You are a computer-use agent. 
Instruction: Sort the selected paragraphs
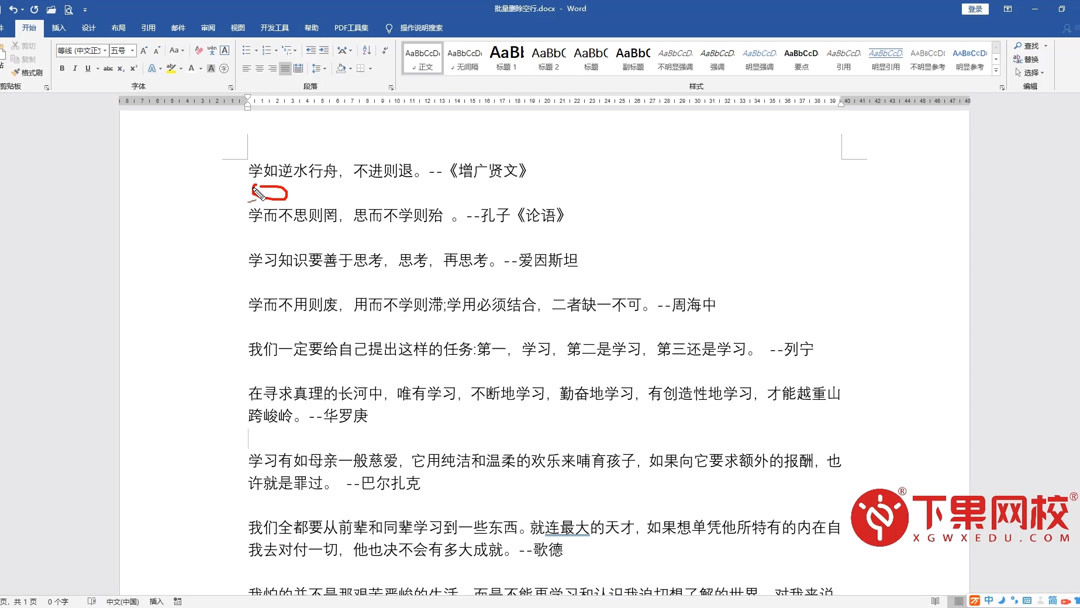pos(368,51)
